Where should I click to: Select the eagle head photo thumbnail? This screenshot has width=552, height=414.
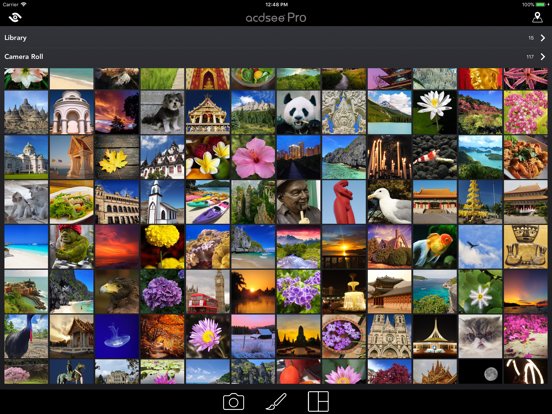point(117,292)
